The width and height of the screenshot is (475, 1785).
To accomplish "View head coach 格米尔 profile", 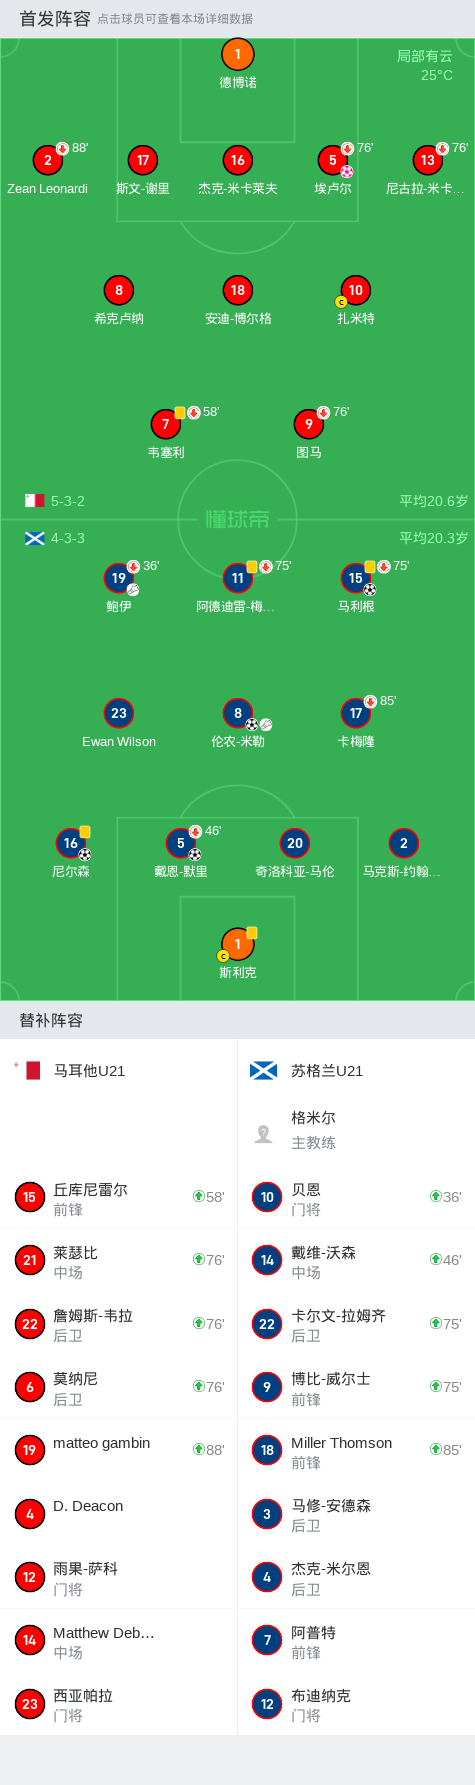I will pos(356,1130).
